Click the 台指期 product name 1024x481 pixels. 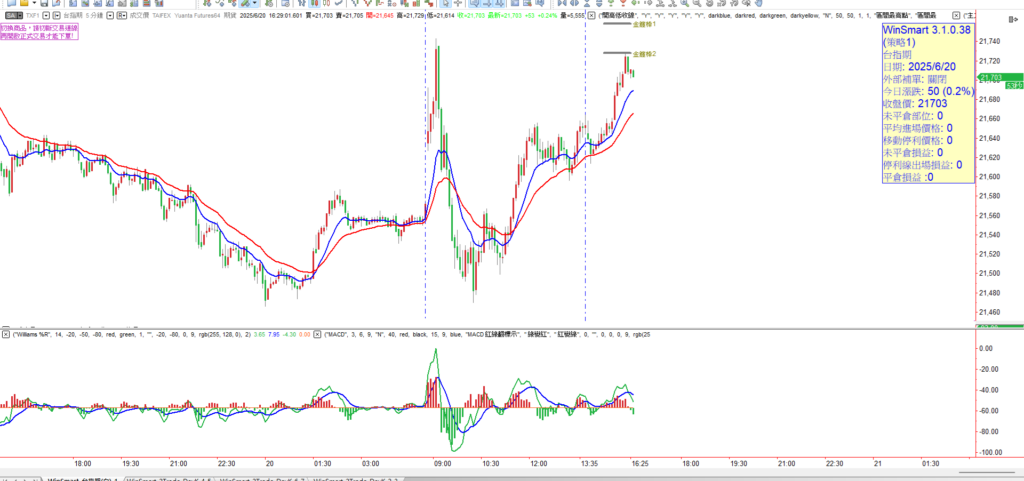[72, 15]
